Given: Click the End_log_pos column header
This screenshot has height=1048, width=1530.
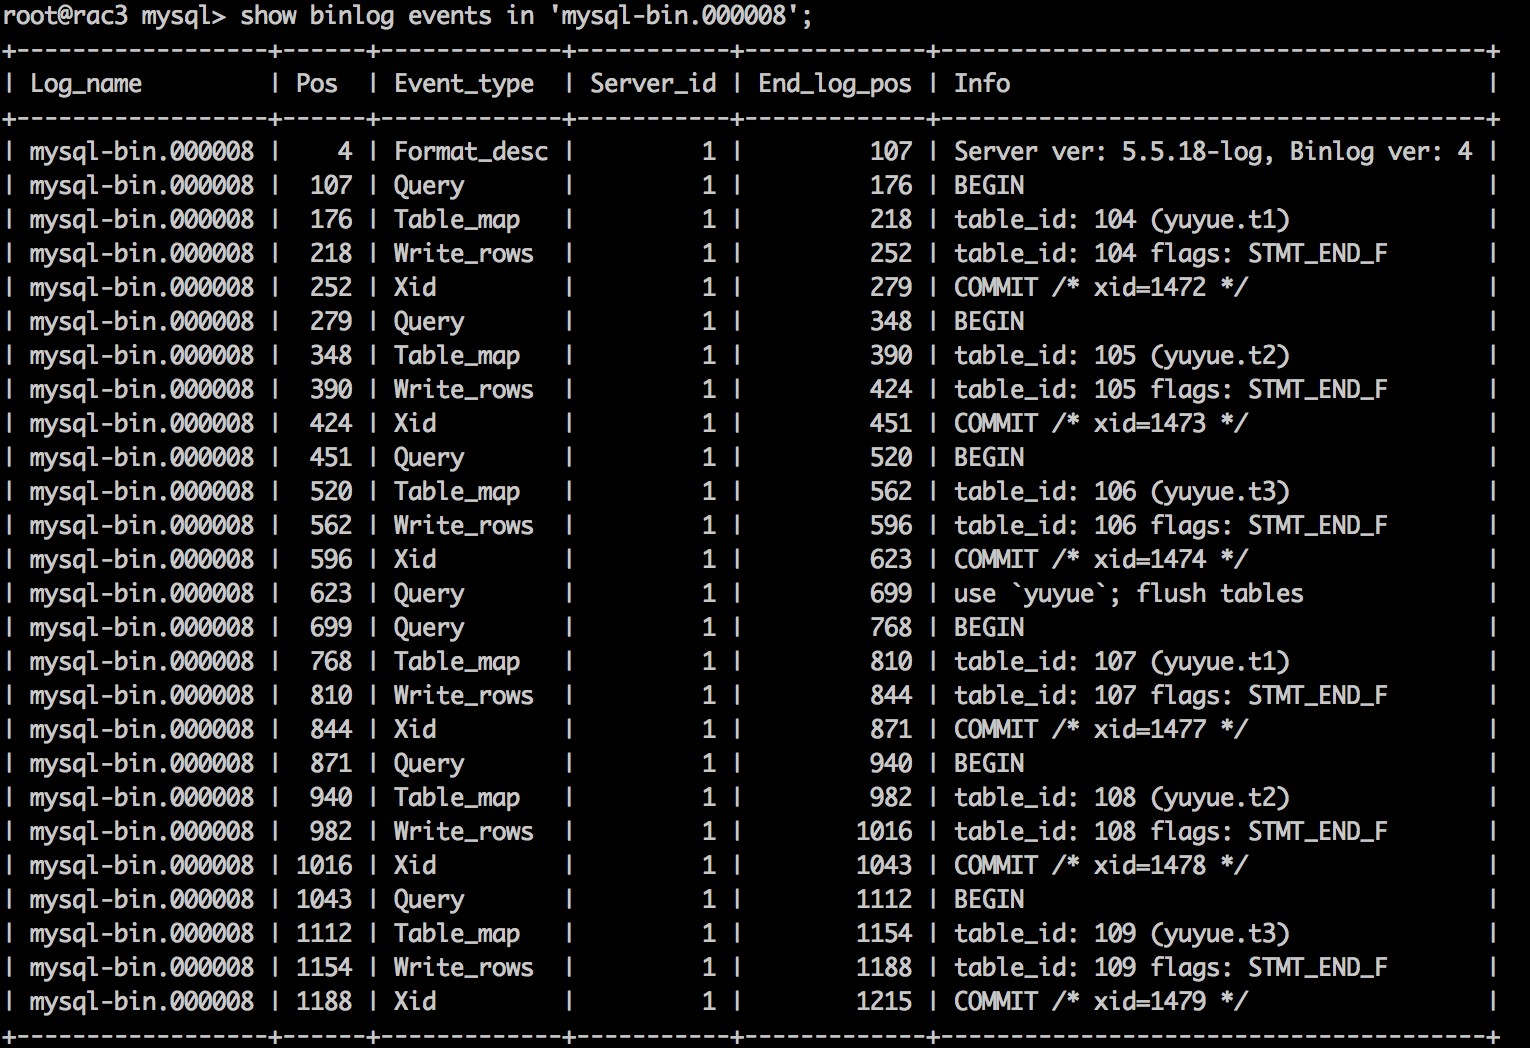Looking at the screenshot, I should pos(834,83).
